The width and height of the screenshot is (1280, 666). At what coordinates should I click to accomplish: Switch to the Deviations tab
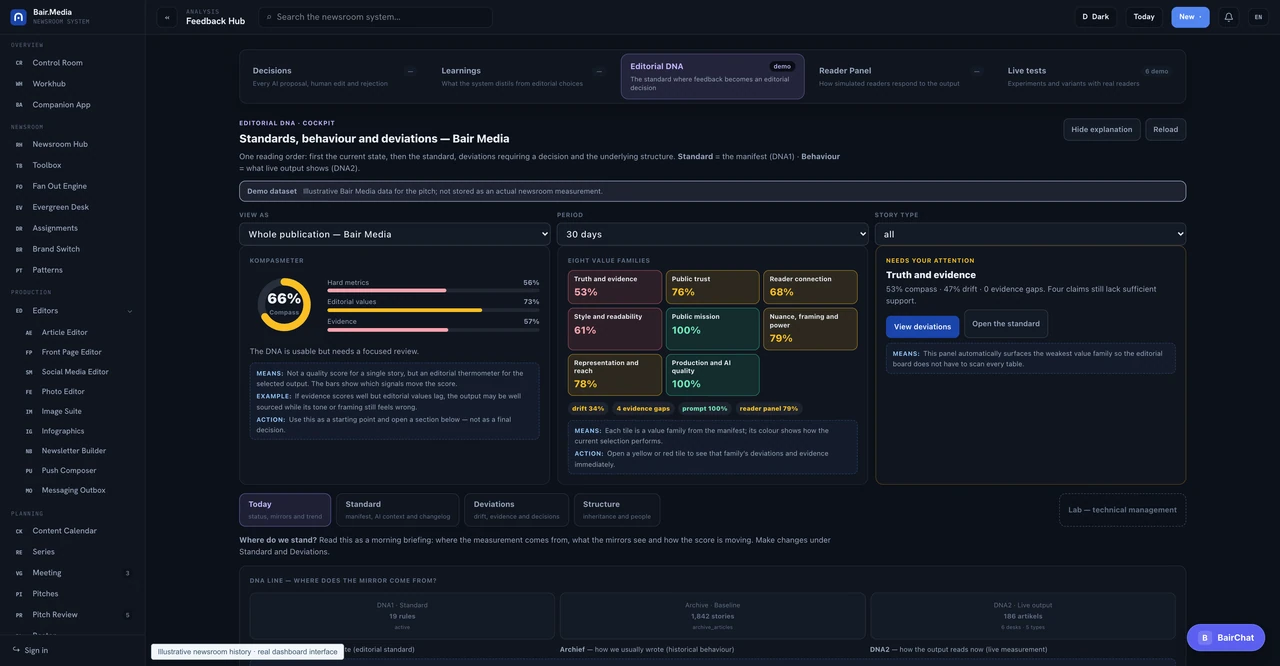click(x=516, y=510)
